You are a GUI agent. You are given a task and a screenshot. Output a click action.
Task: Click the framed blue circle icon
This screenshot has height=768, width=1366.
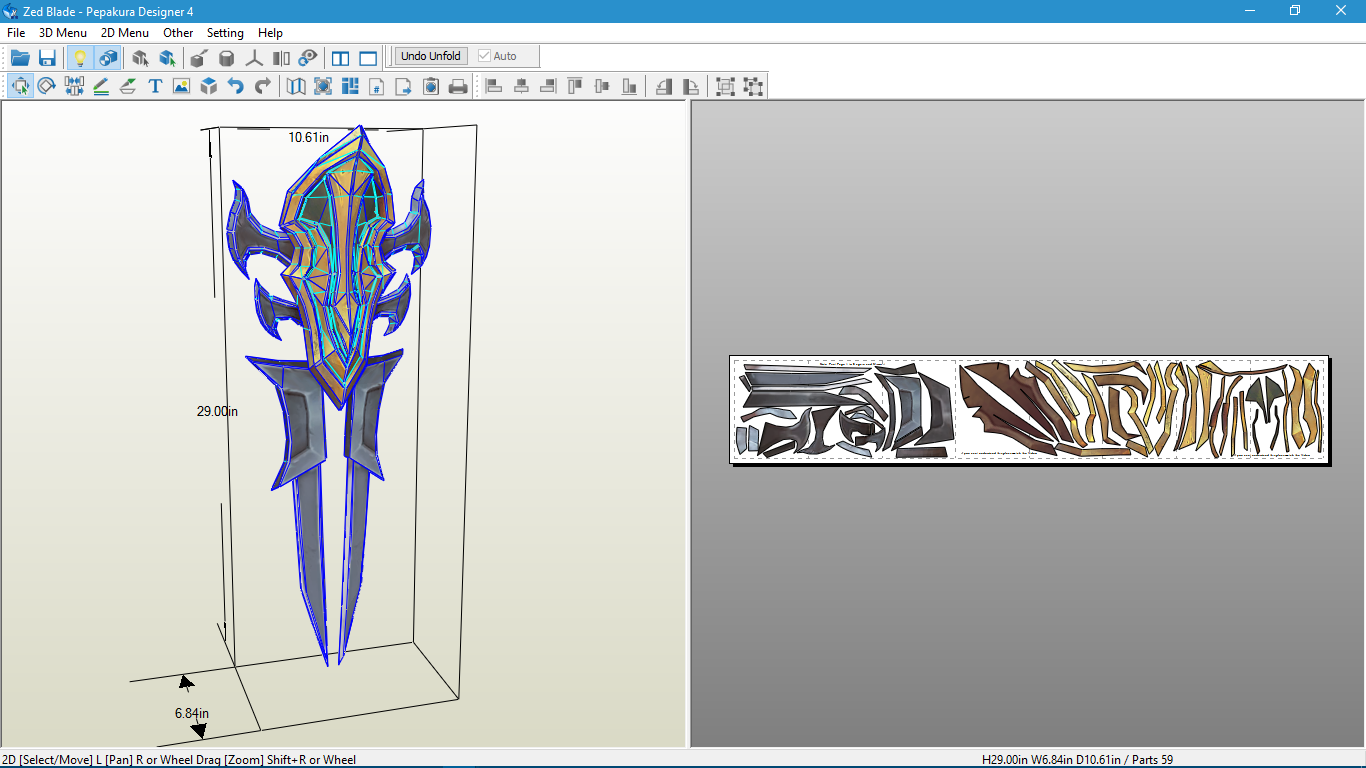coord(323,86)
